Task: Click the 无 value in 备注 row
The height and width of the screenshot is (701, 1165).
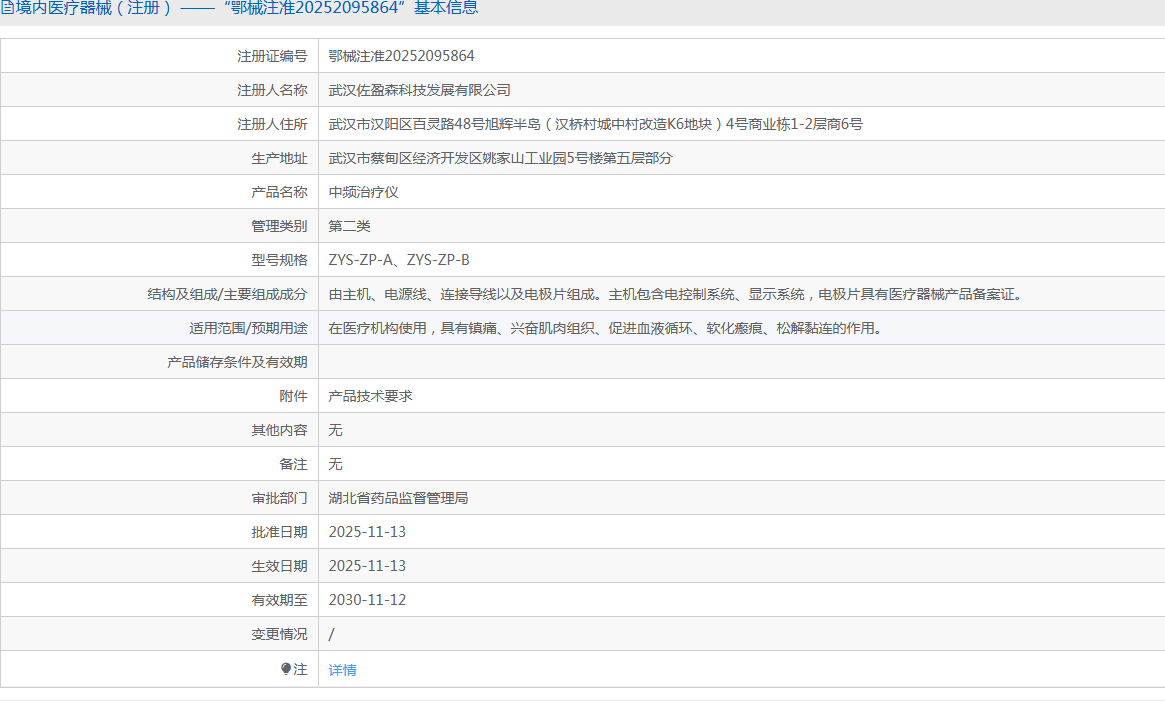Action: tap(336, 464)
